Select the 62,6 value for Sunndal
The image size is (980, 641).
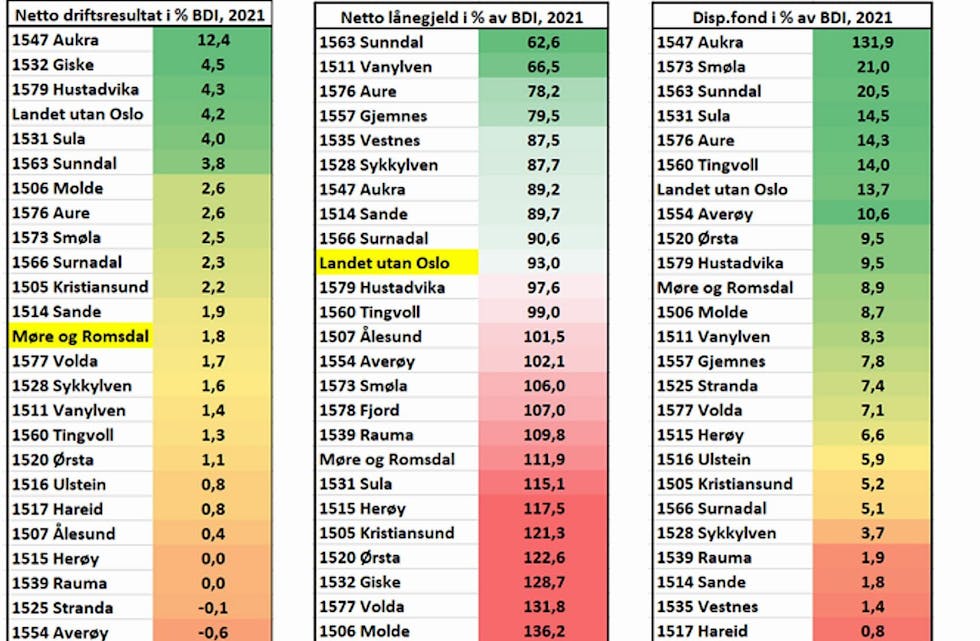(545, 42)
